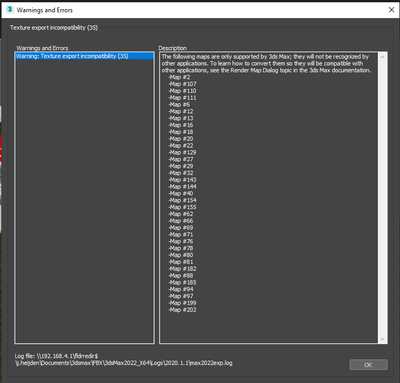Click the Map #27 entry
Viewport: 400px width, 383px height.
point(181,159)
